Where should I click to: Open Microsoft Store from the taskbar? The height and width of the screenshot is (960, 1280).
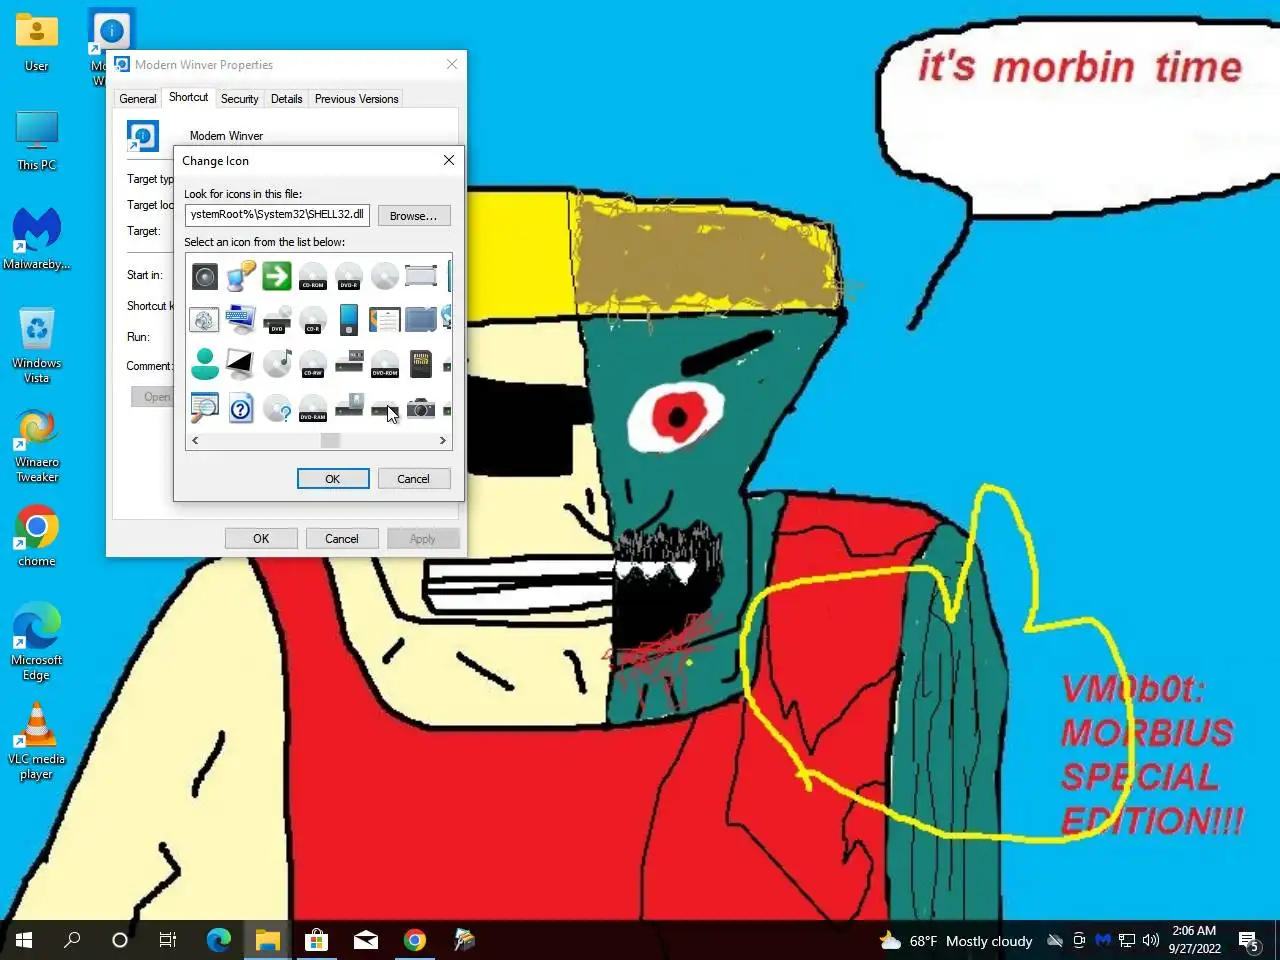coord(317,940)
